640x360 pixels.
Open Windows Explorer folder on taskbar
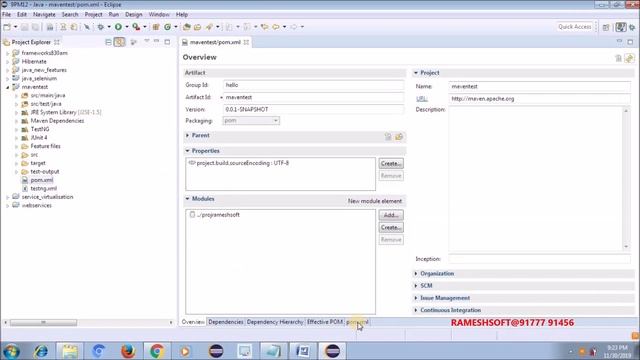pyautogui.click(x=69, y=351)
